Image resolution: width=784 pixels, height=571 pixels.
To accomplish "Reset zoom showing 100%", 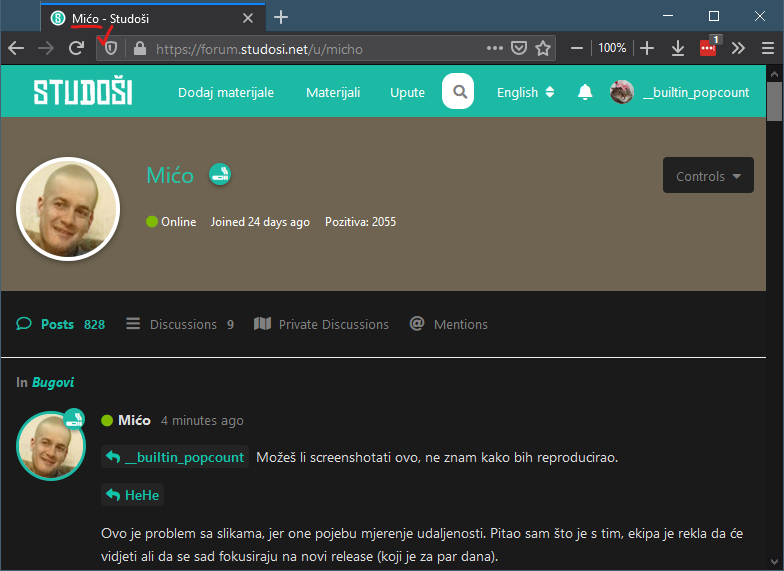I will pyautogui.click(x=612, y=48).
